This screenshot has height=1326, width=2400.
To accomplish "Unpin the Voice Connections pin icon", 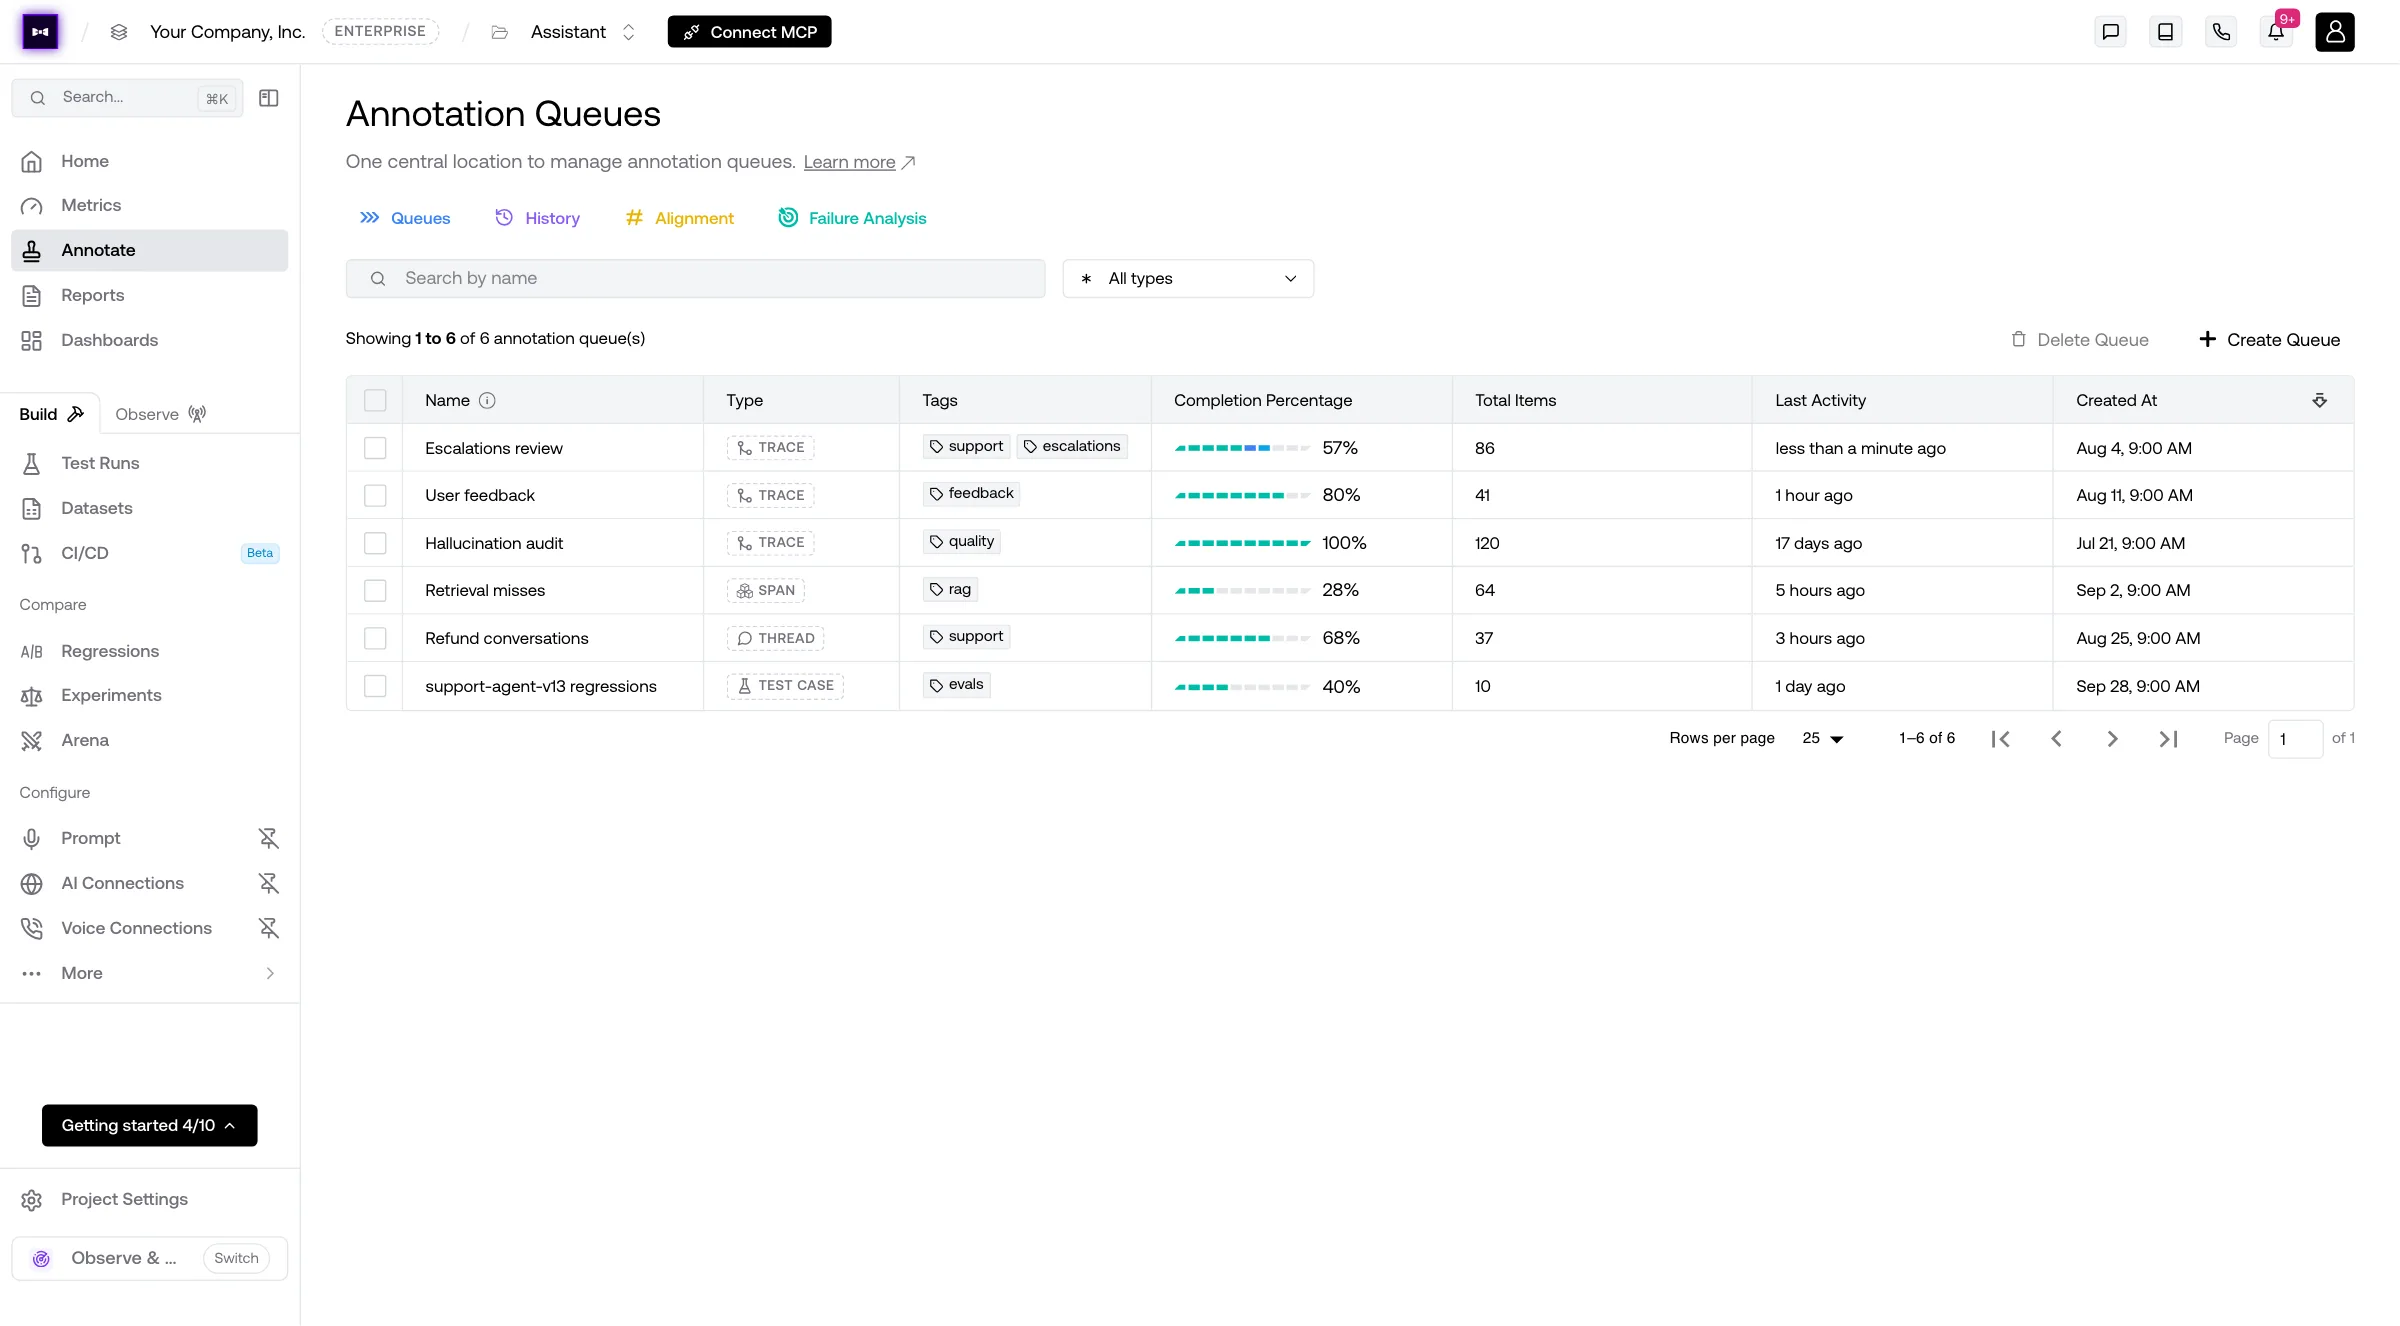I will (268, 928).
